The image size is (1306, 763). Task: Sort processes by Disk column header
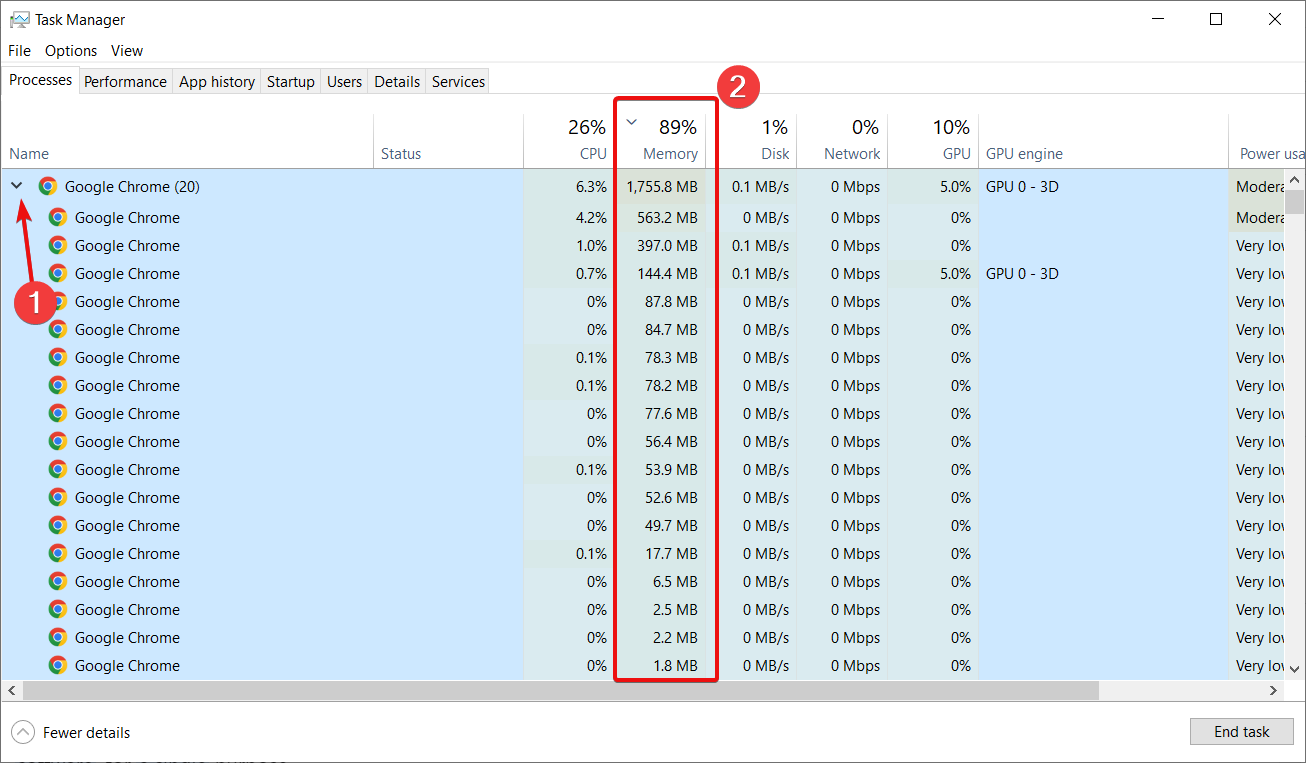point(752,141)
